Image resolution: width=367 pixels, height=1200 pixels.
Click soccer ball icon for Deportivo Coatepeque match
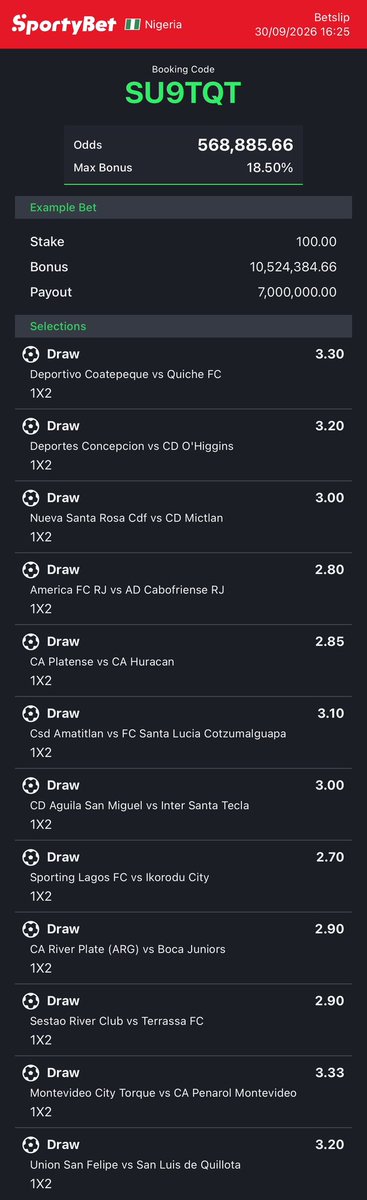coord(31,354)
